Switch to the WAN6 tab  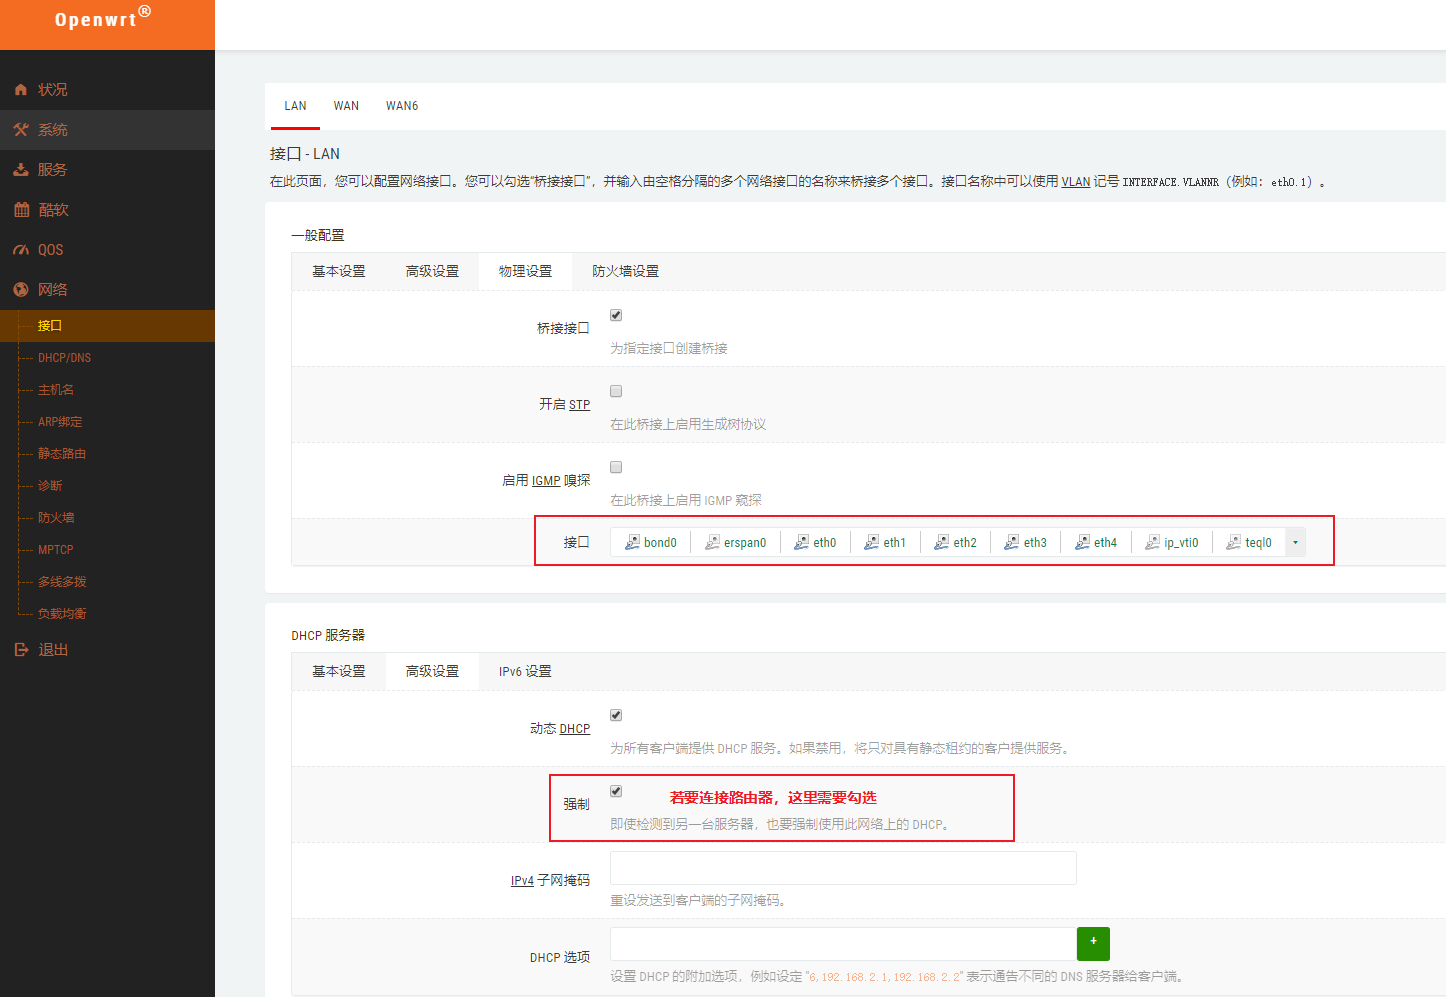(x=402, y=105)
